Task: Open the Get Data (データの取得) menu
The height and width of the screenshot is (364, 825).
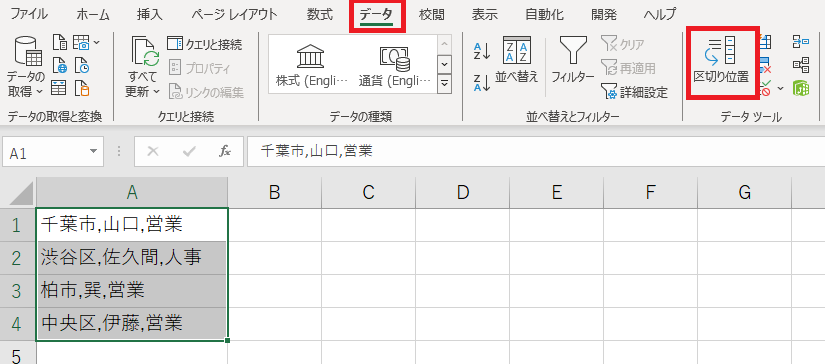Action: pos(25,67)
